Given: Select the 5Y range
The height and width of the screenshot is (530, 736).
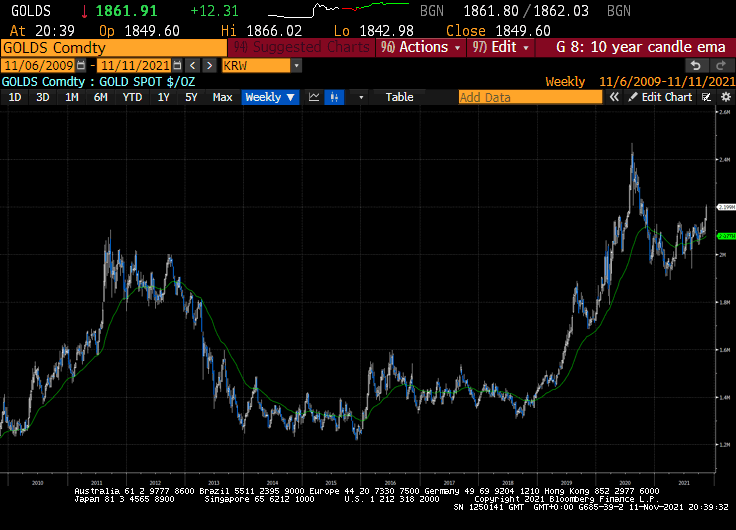Looking at the screenshot, I should pos(191,97).
